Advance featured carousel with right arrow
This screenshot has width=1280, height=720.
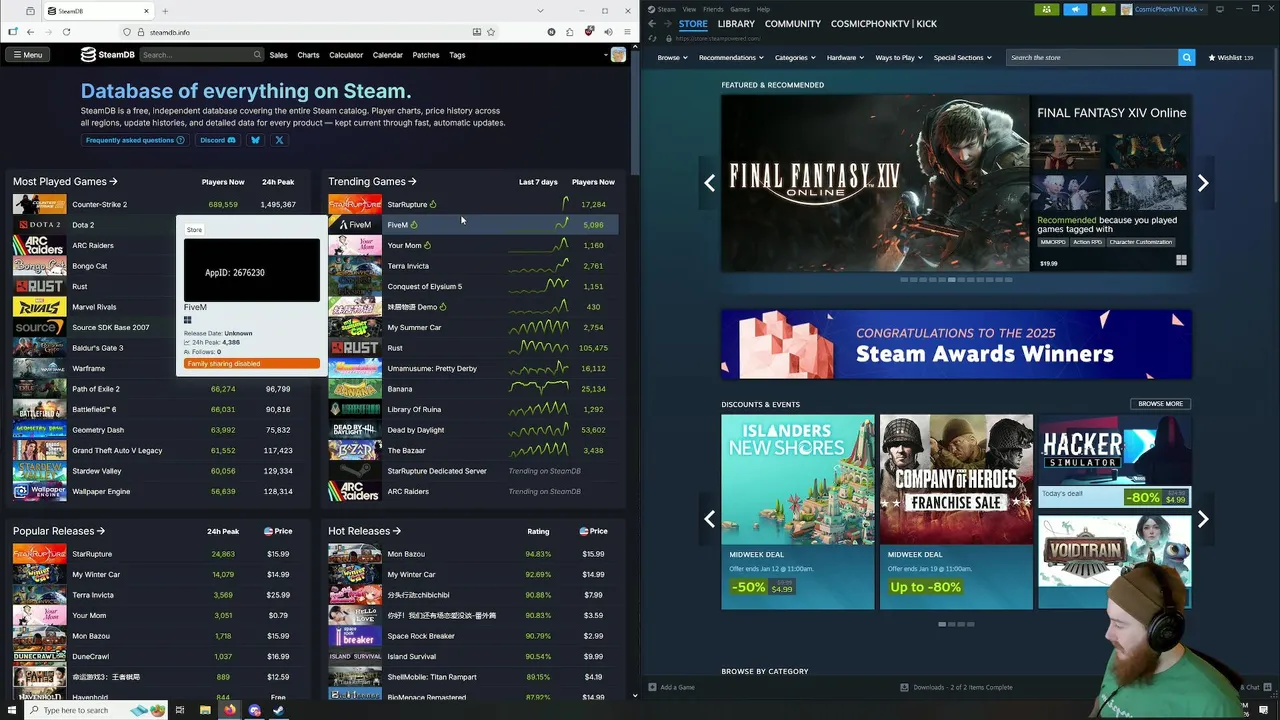click(1203, 183)
